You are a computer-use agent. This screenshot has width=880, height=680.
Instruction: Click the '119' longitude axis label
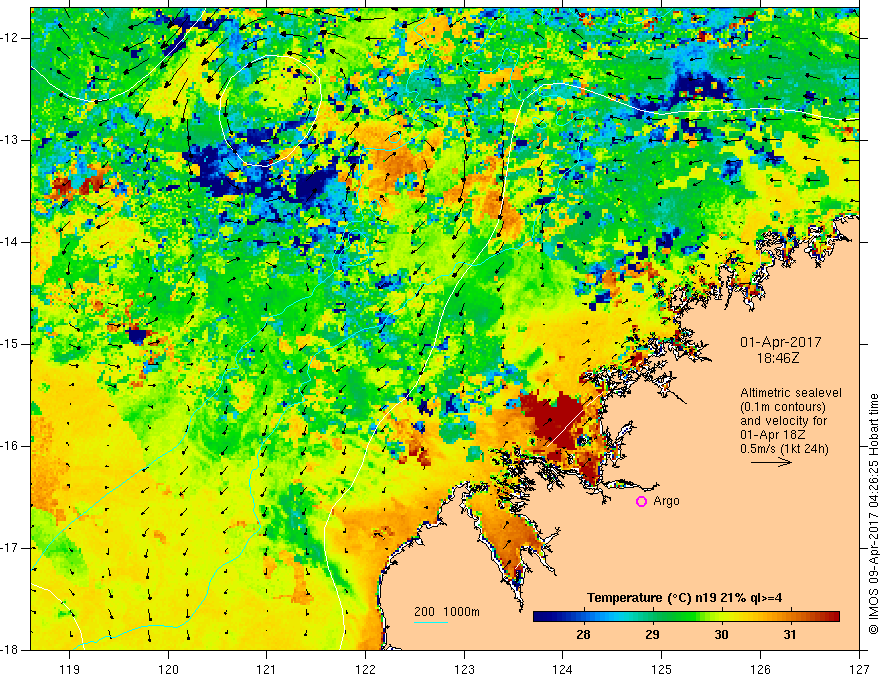pos(70,669)
